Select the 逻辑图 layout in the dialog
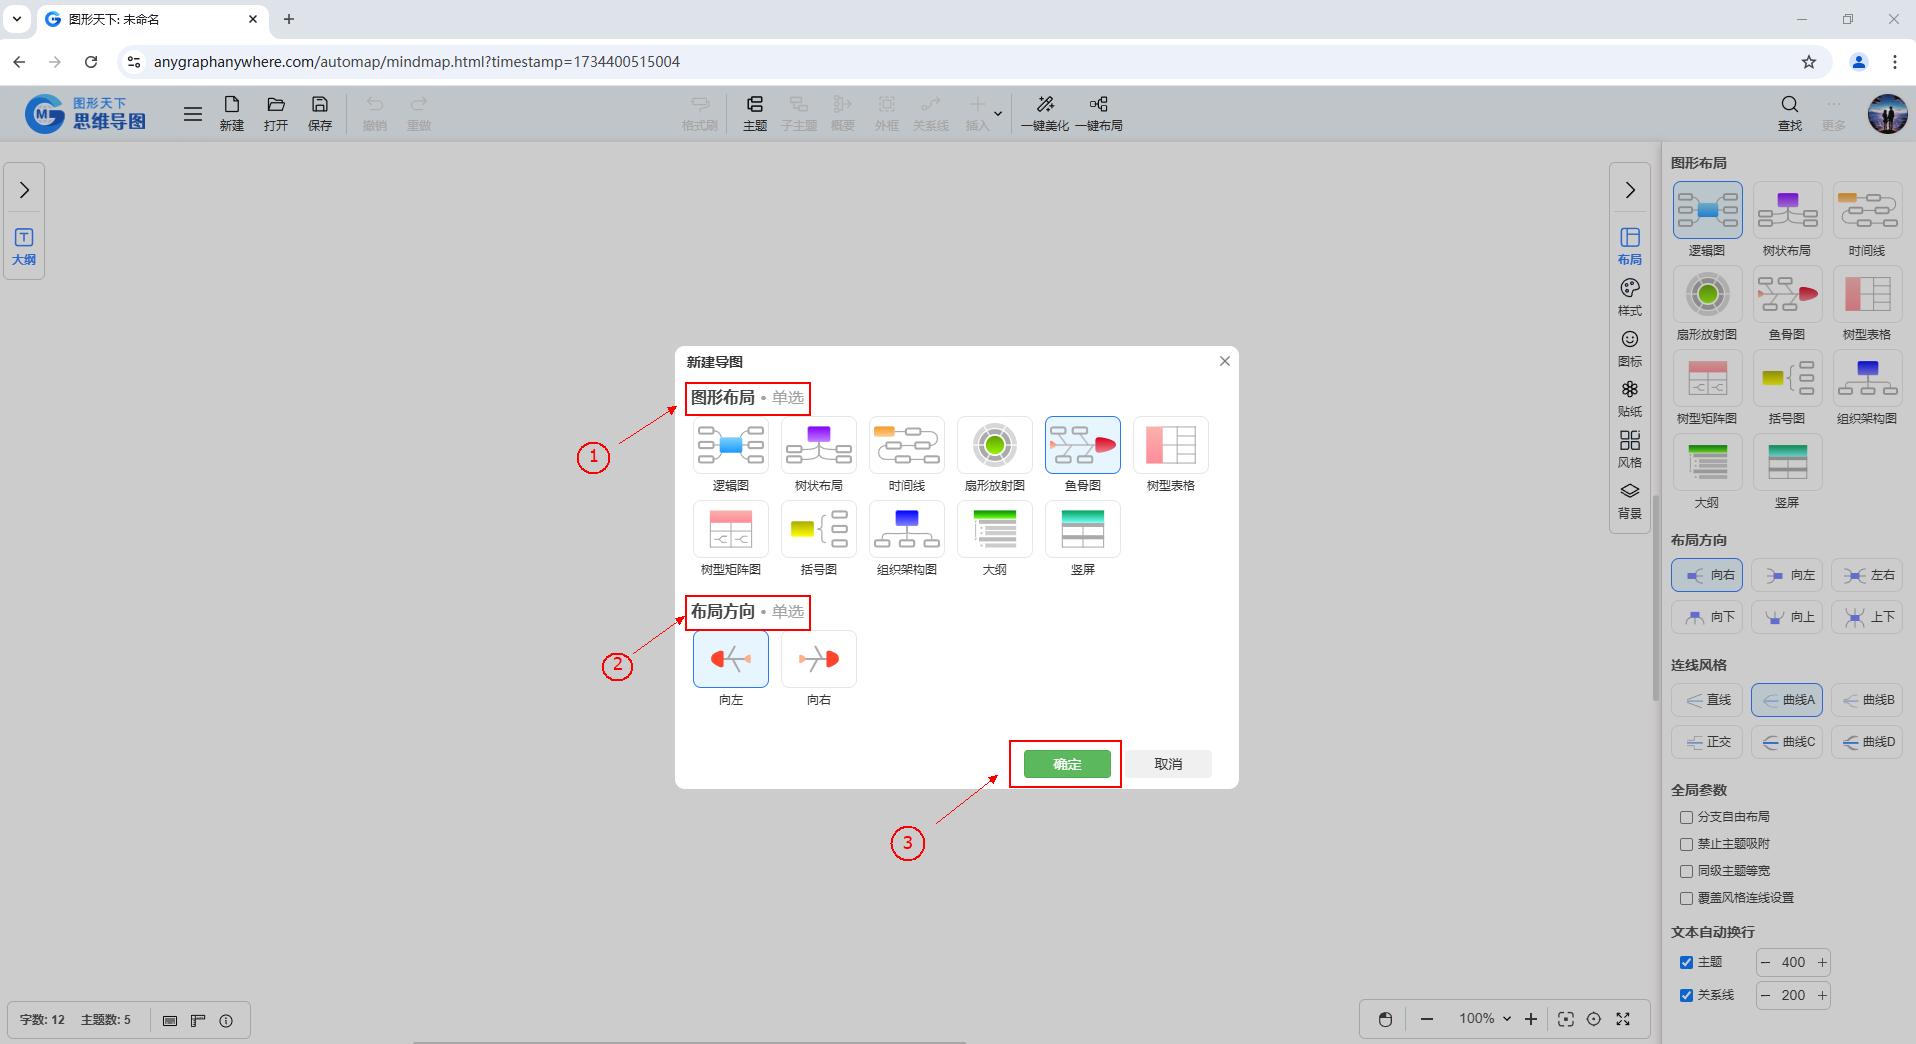1916x1044 pixels. [730, 446]
